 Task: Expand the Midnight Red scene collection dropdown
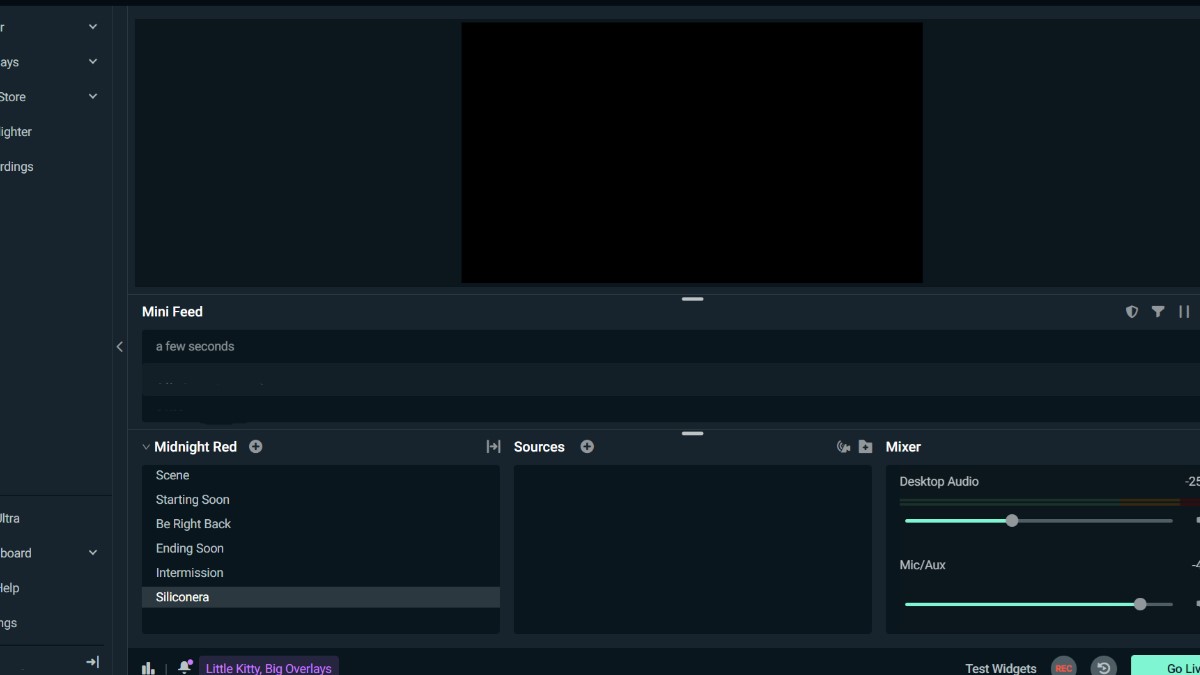146,447
